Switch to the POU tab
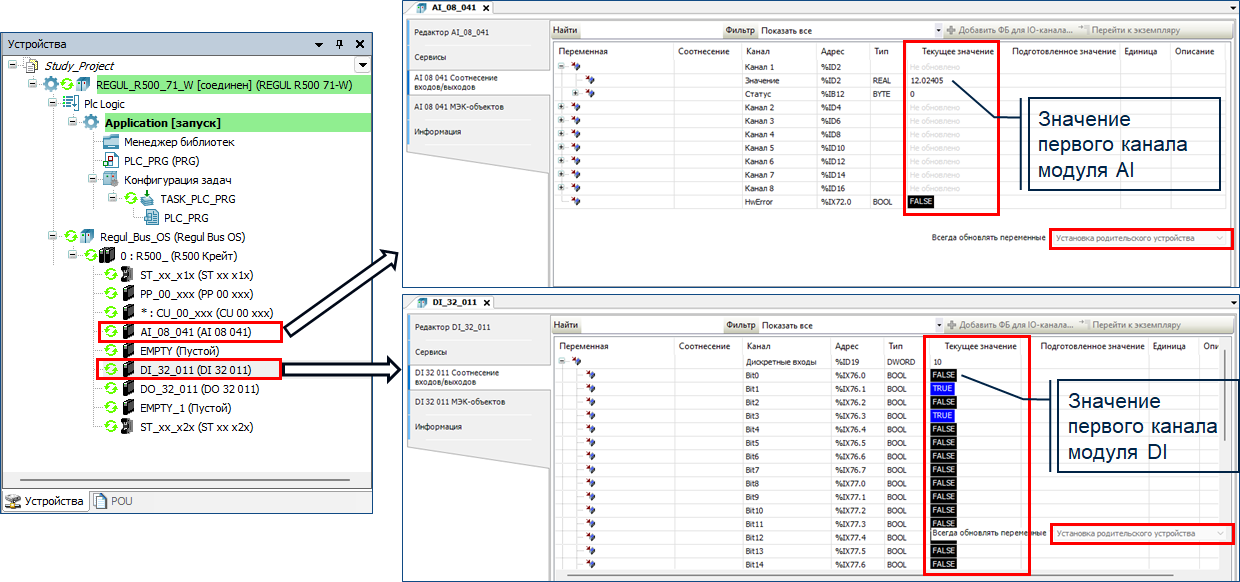This screenshot has height=582, width=1240. (x=118, y=501)
